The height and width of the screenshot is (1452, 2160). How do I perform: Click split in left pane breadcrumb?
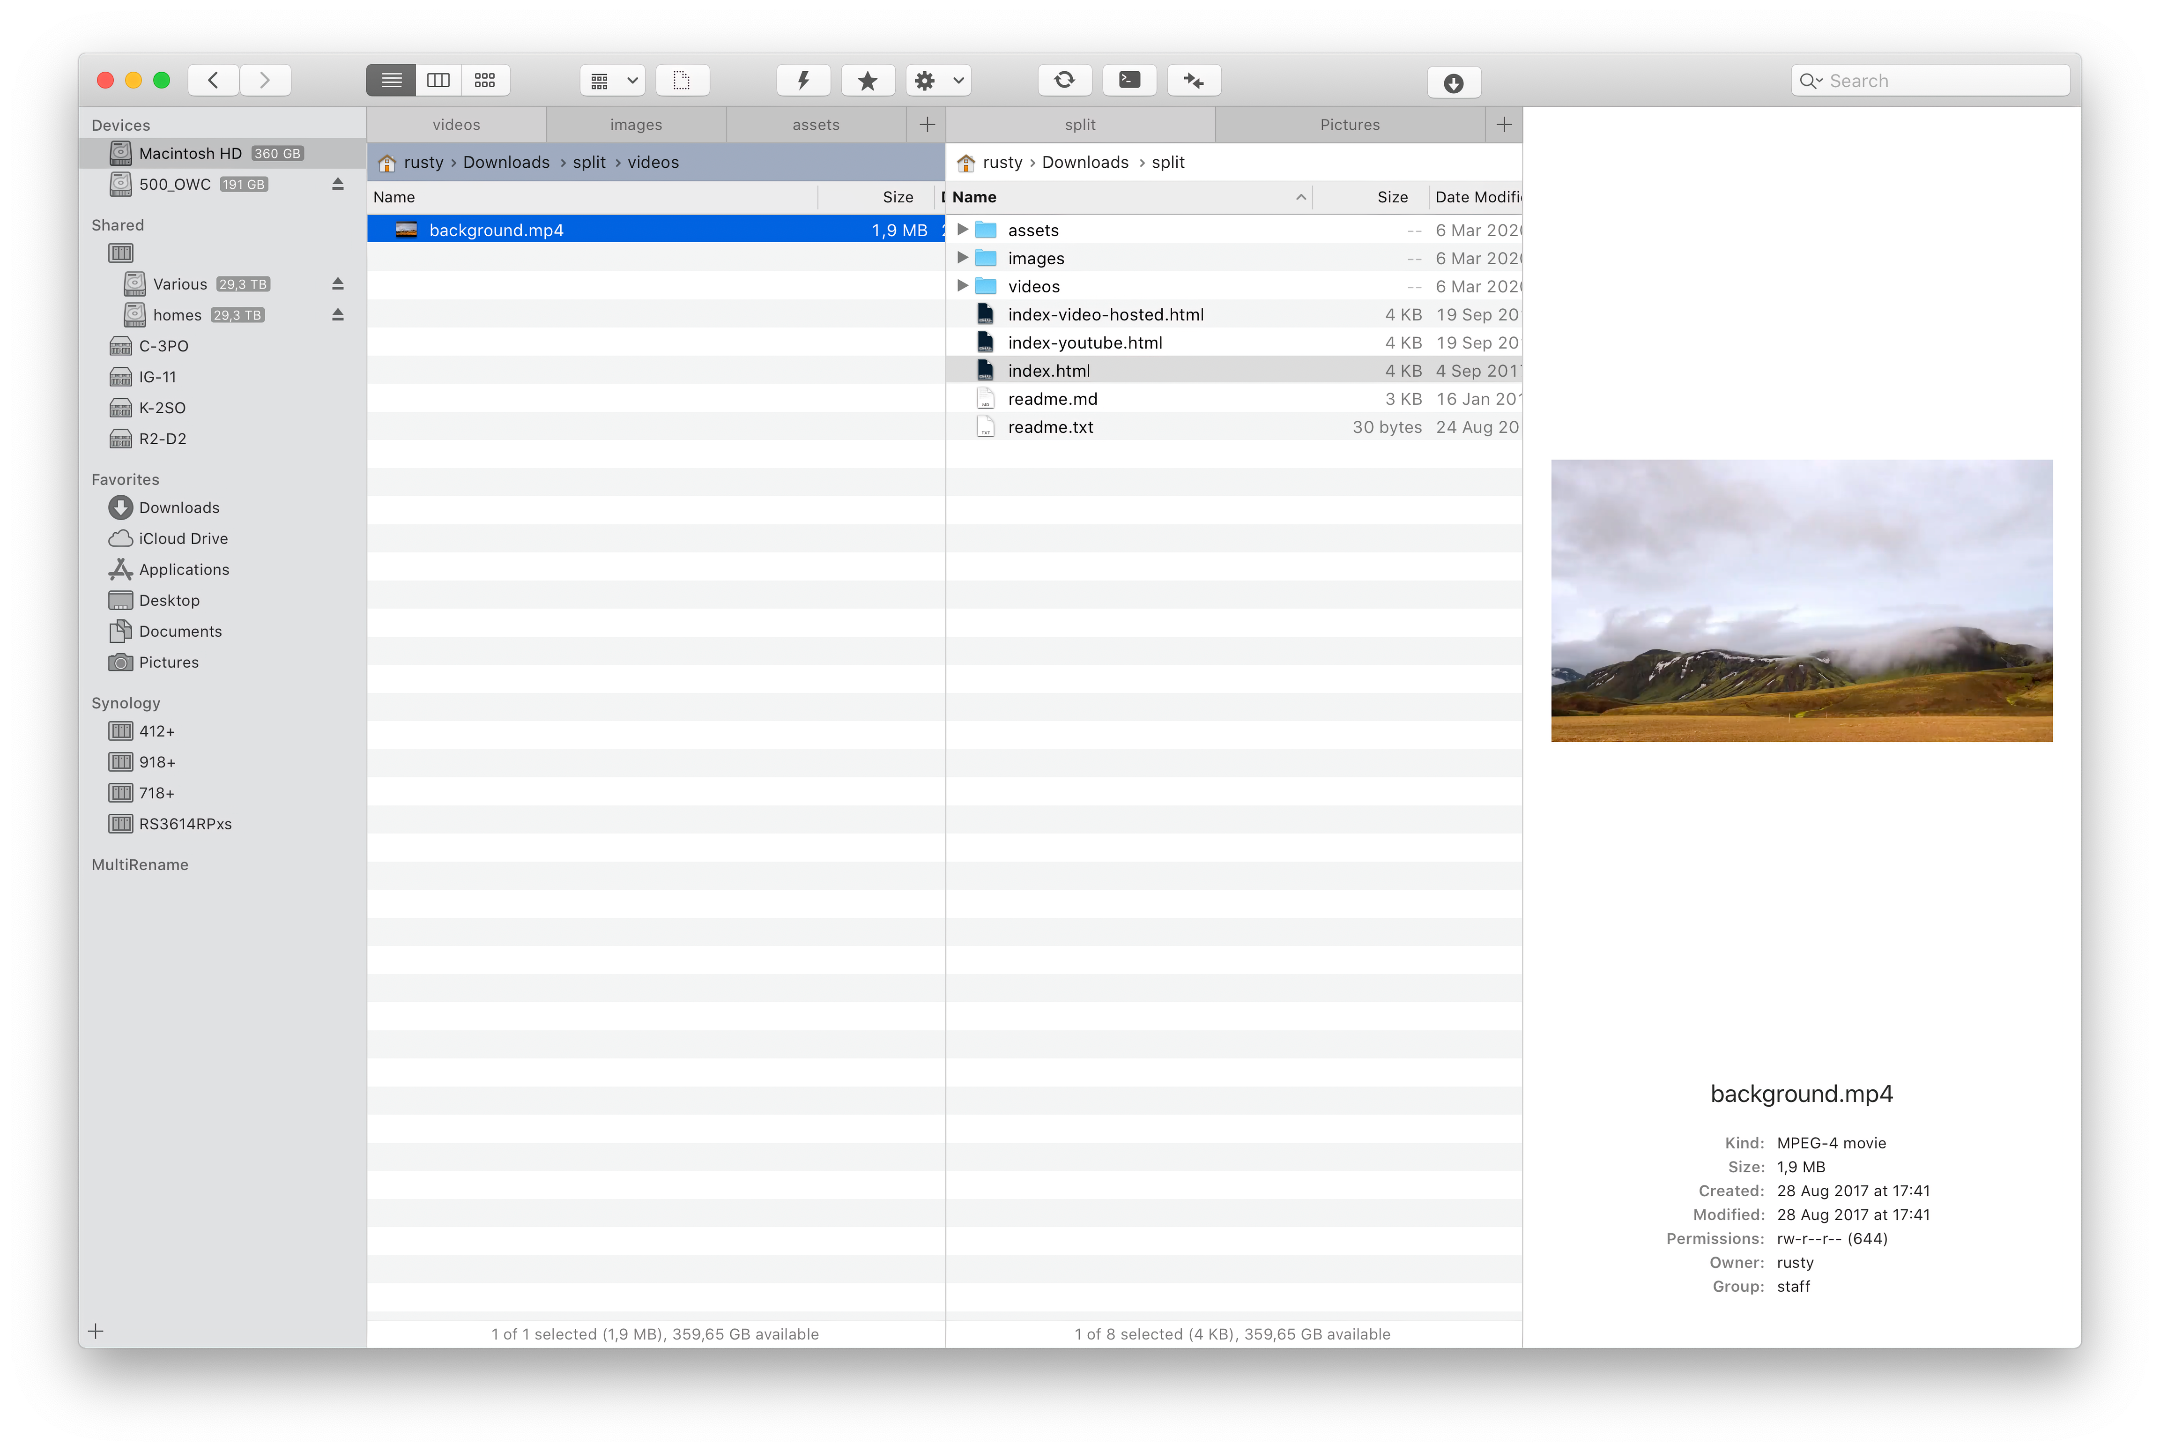coord(589,162)
